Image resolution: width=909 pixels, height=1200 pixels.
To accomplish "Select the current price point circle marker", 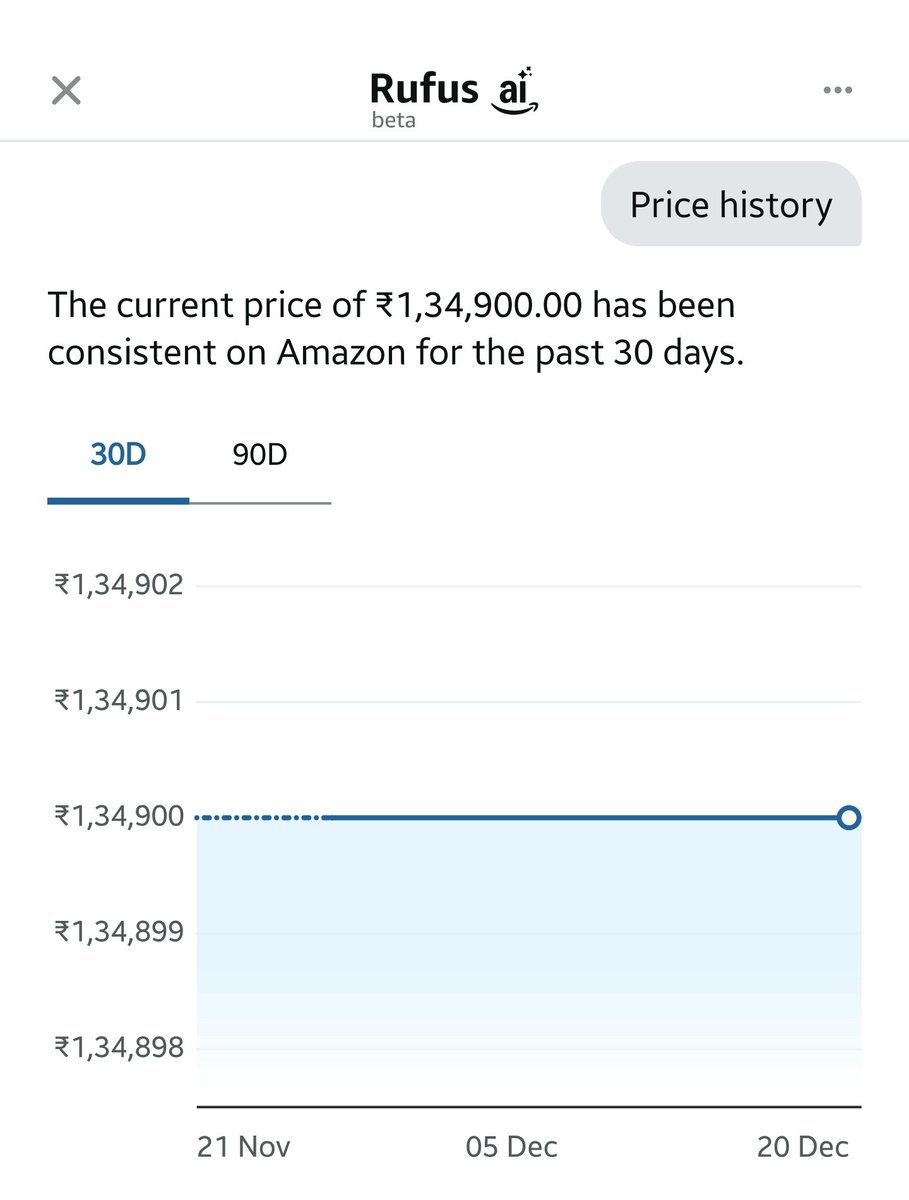I will pos(848,818).
